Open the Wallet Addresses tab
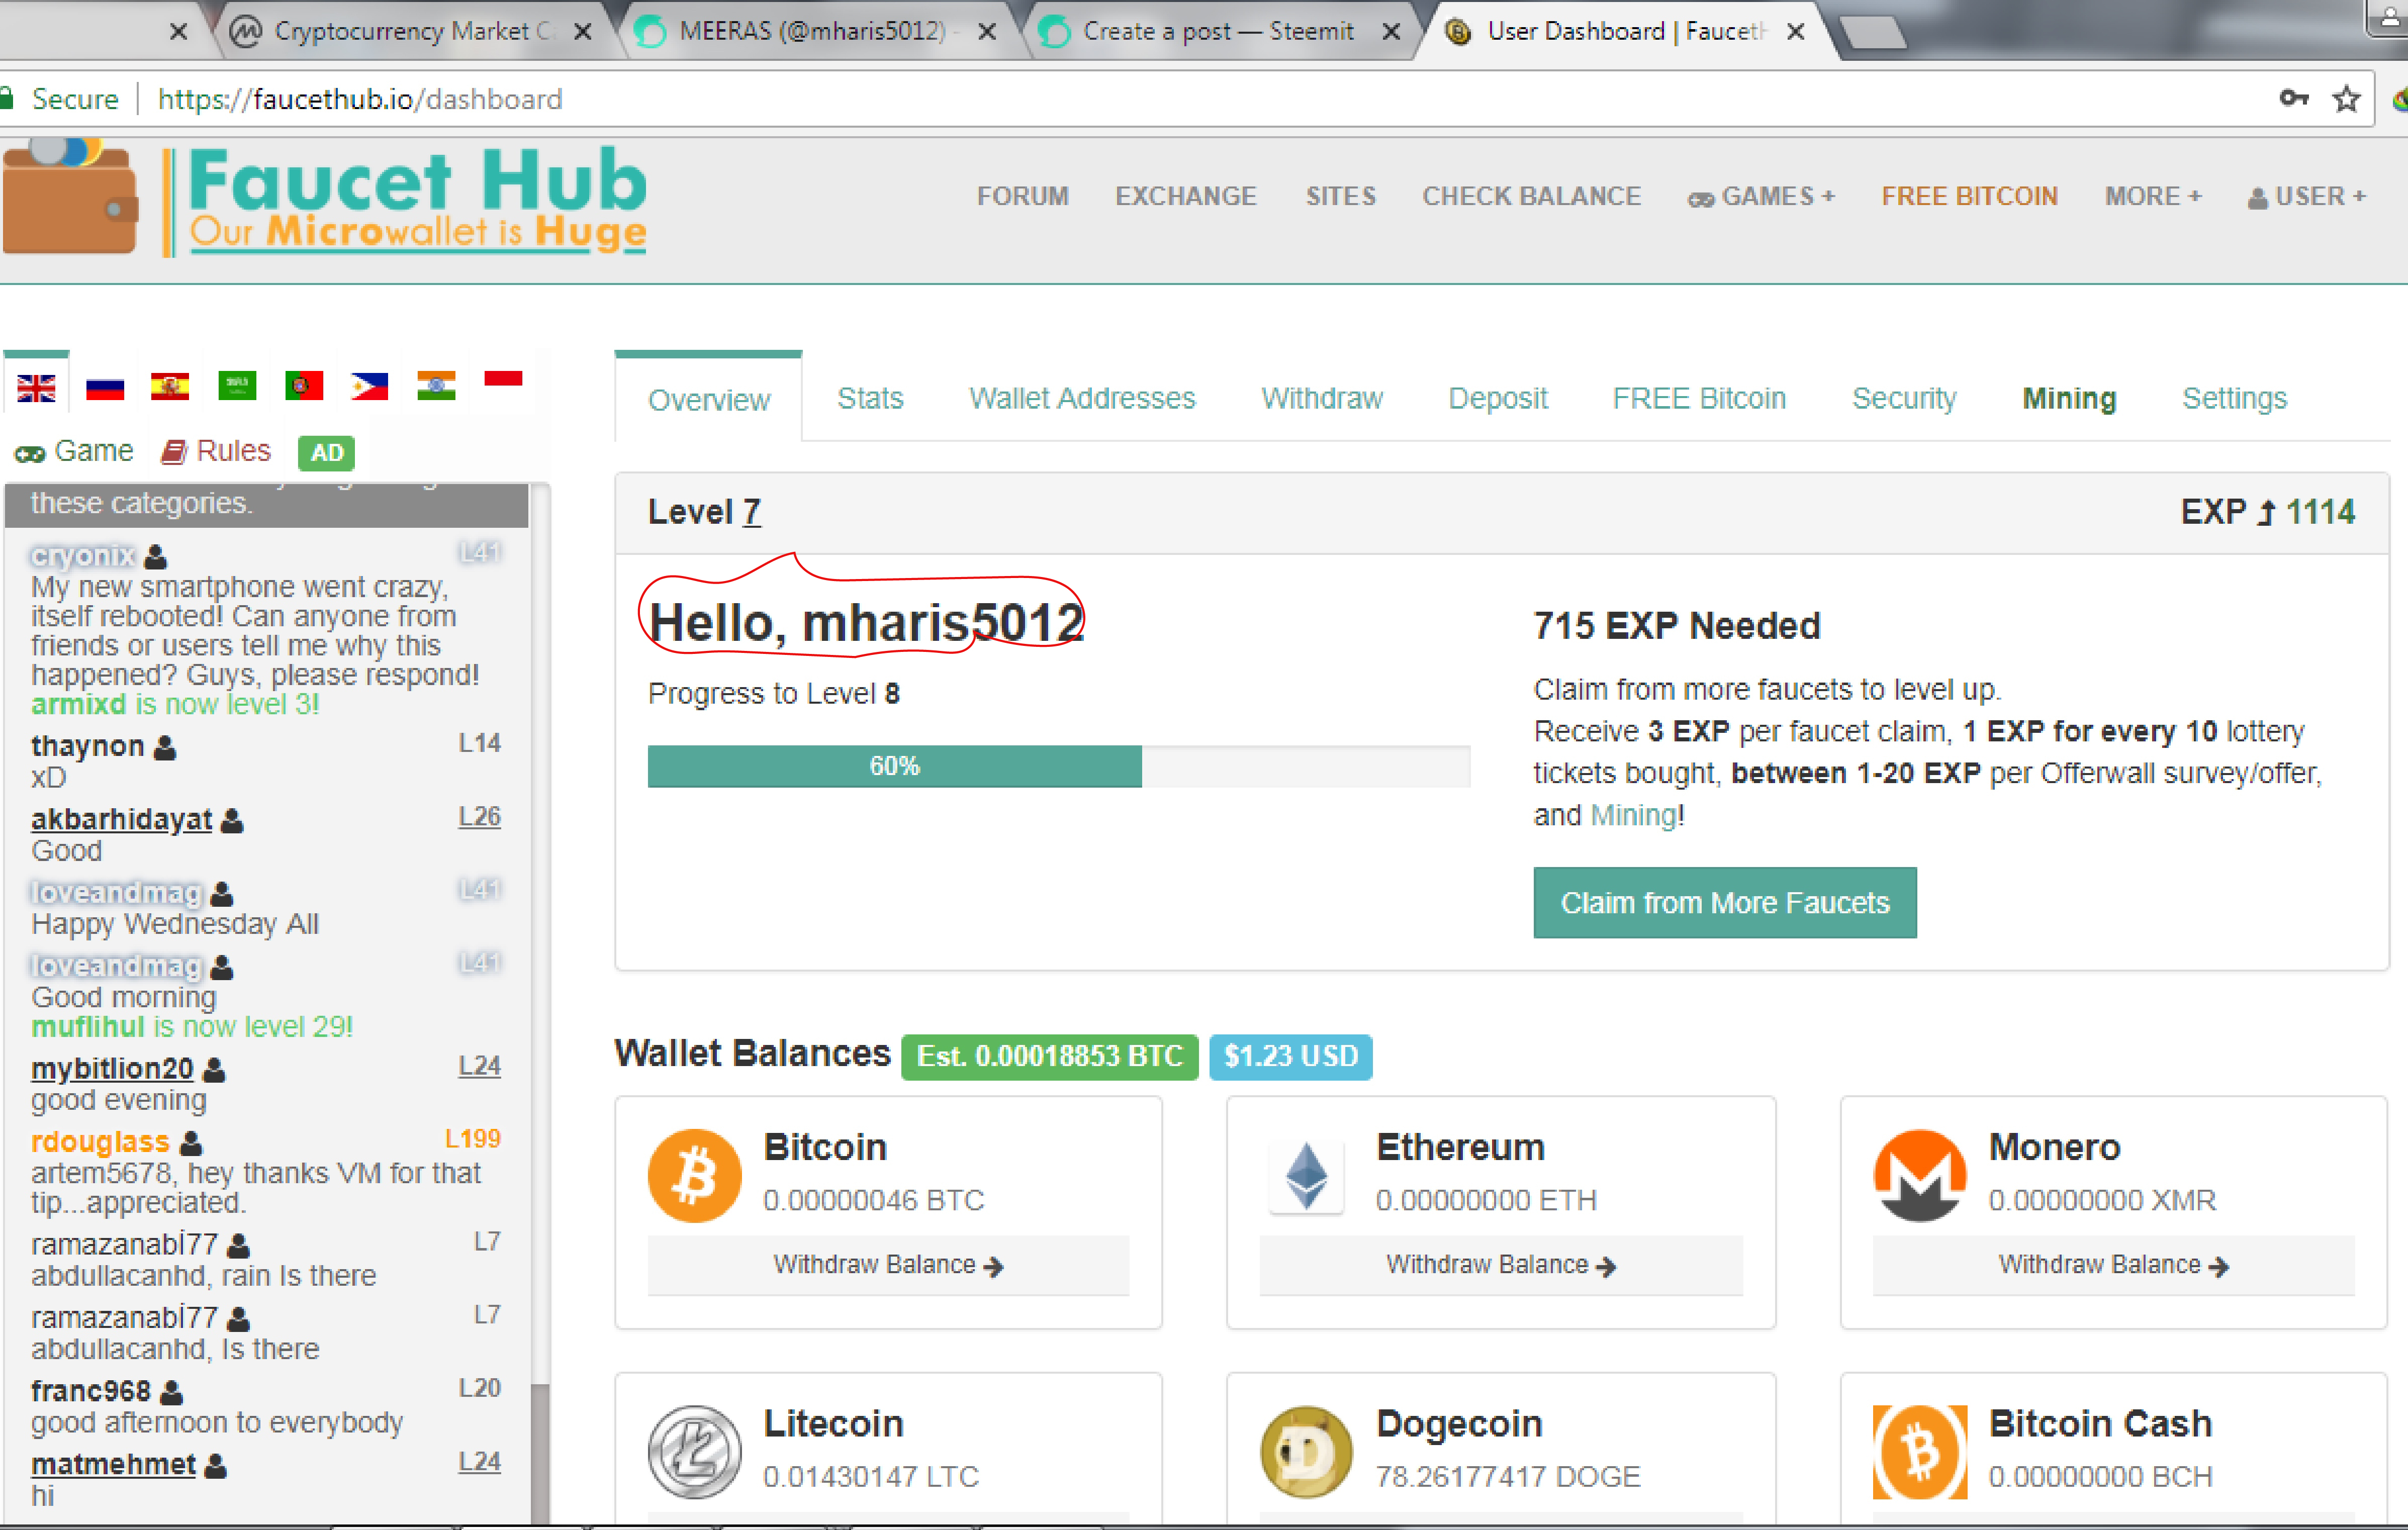This screenshot has height=1530, width=2408. [1081, 399]
